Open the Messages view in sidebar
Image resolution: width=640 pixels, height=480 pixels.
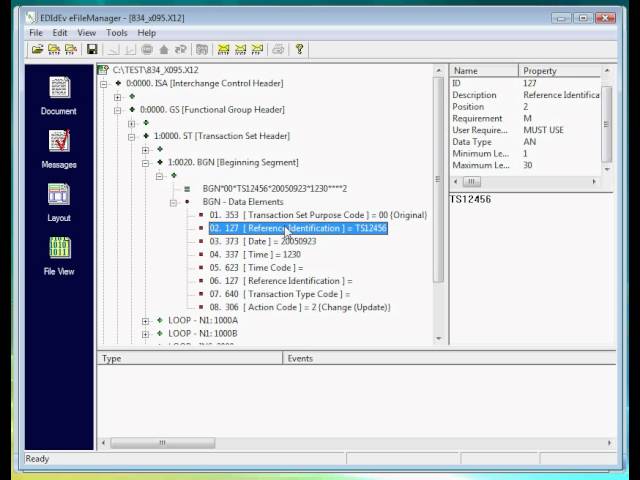59,148
